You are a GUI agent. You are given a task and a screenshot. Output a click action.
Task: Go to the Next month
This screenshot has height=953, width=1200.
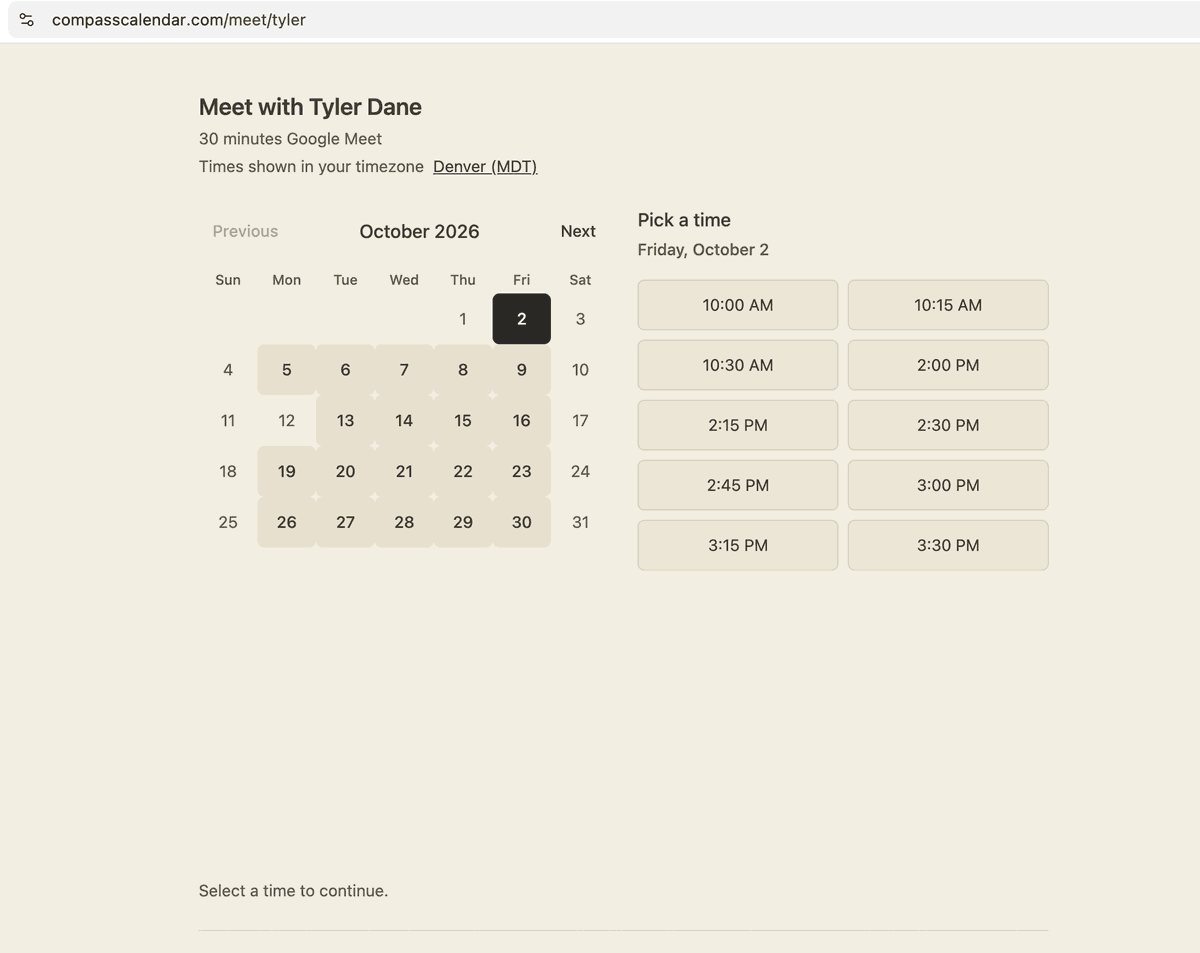click(x=578, y=231)
